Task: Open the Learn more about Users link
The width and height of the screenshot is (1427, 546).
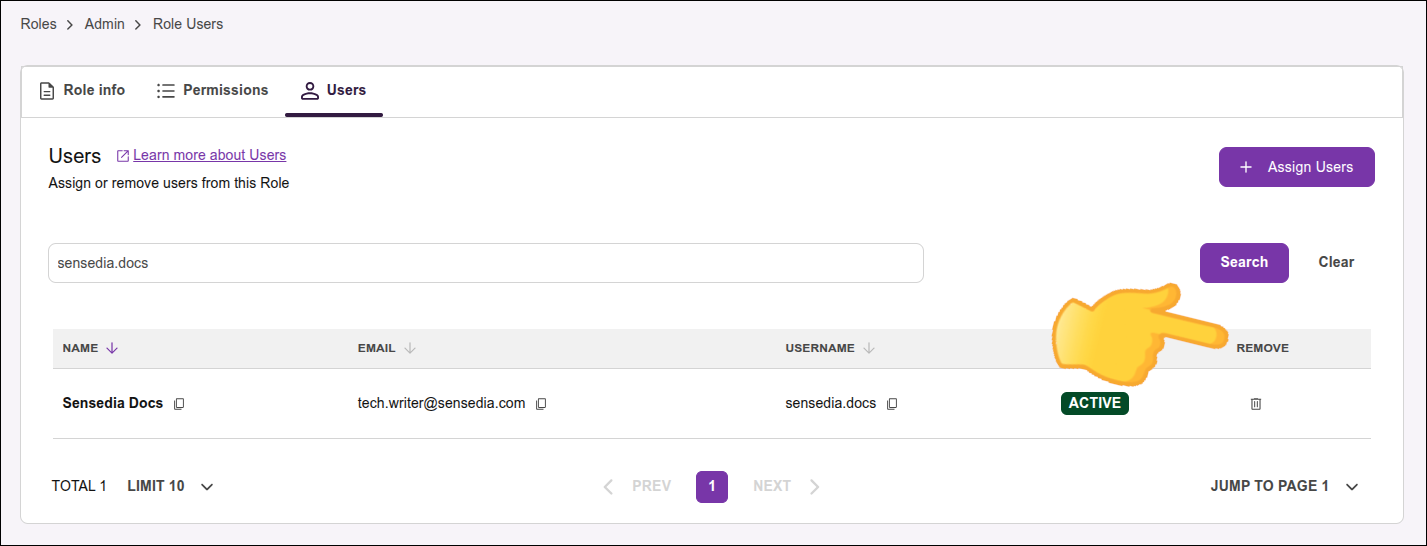Action: point(209,155)
